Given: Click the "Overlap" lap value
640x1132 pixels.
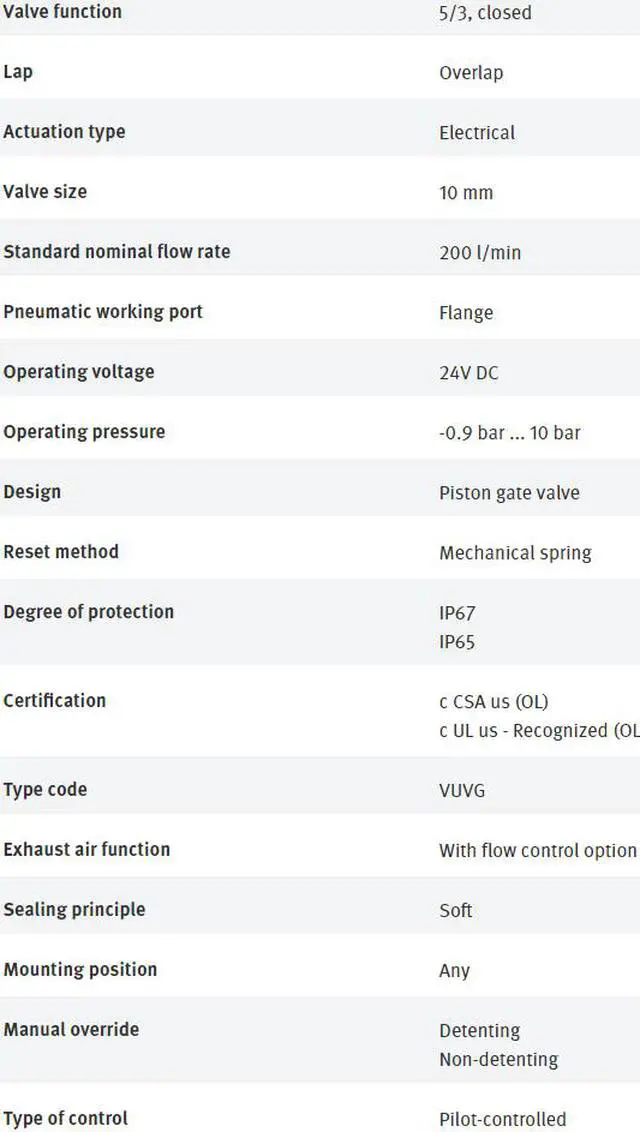Looking at the screenshot, I should click(x=471, y=73).
